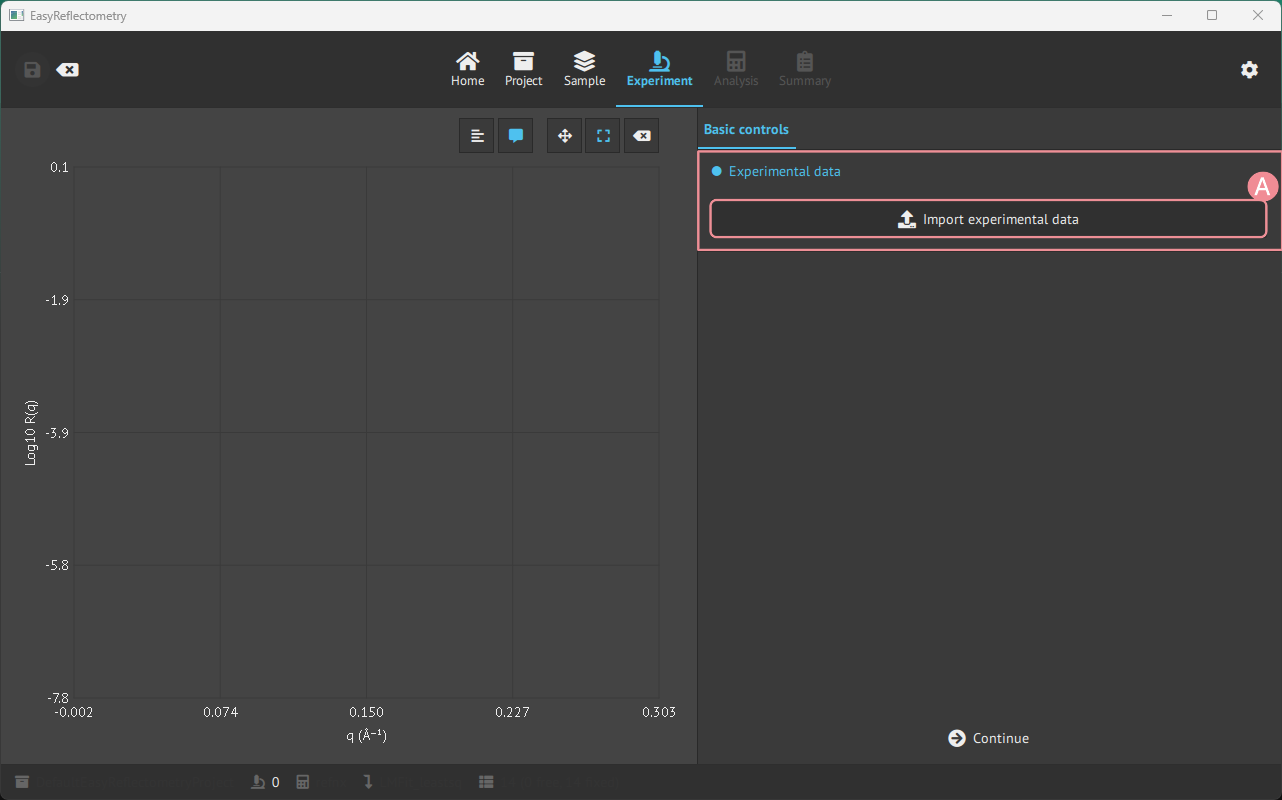1282x800 pixels.
Task: Go to the Home tab
Action: 467,70
